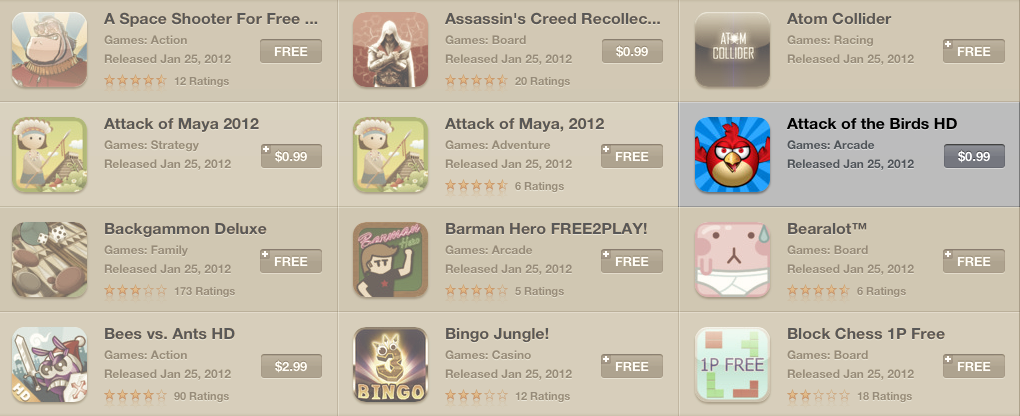Download Backgammon Deluxe via its FREE button
The image size is (1020, 416).
(291, 261)
